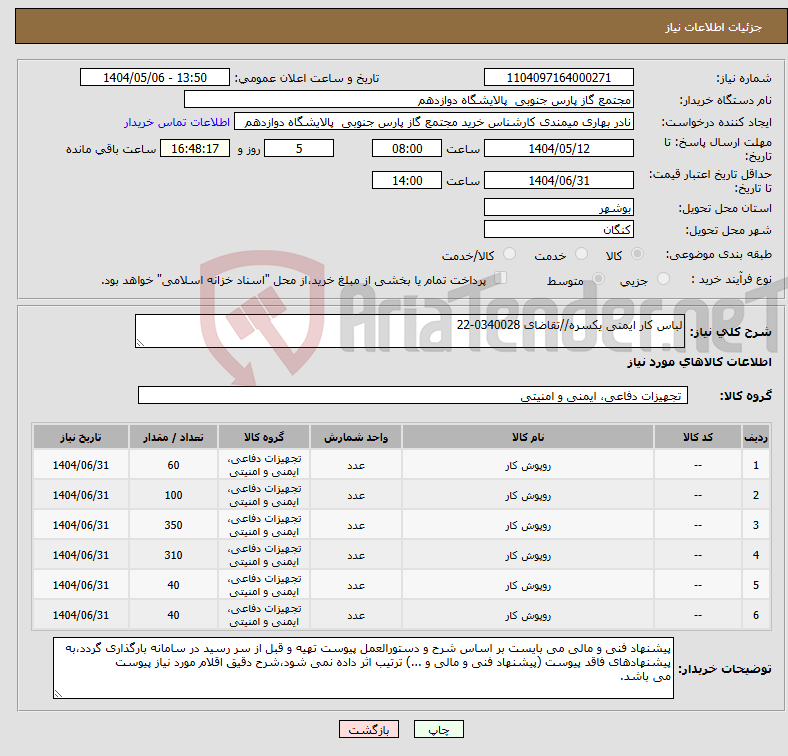The width and height of the screenshot is (788, 756).
Task: Click the price validity date 1404/06/31 field
Action: pos(558,180)
